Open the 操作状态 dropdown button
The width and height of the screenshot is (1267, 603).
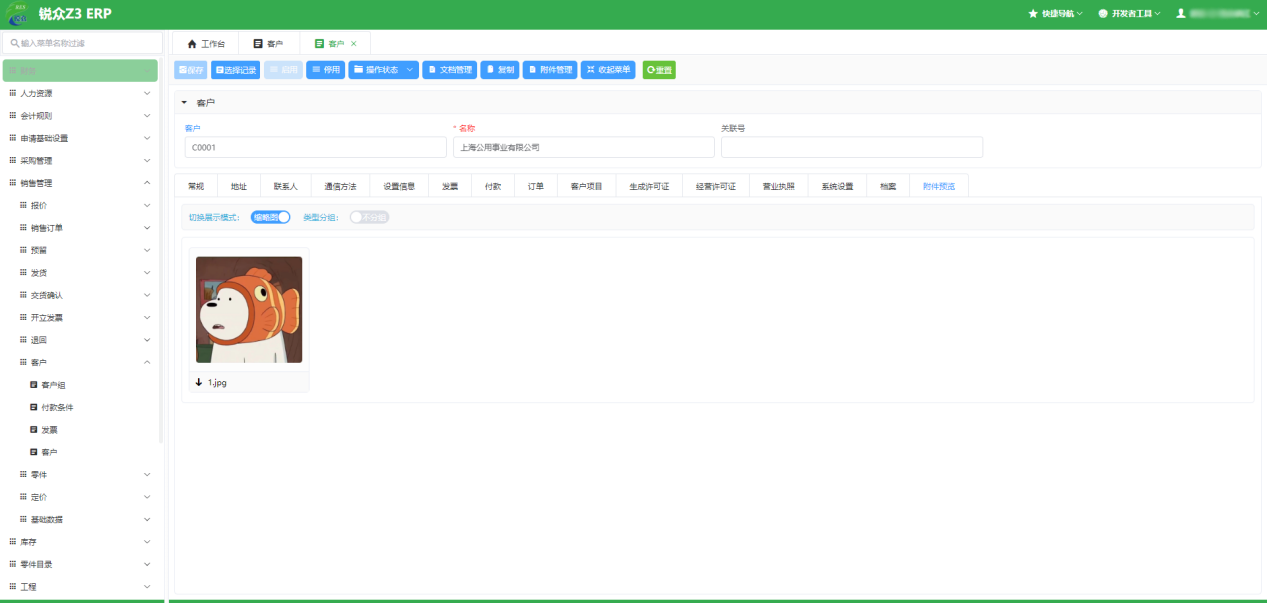point(384,70)
